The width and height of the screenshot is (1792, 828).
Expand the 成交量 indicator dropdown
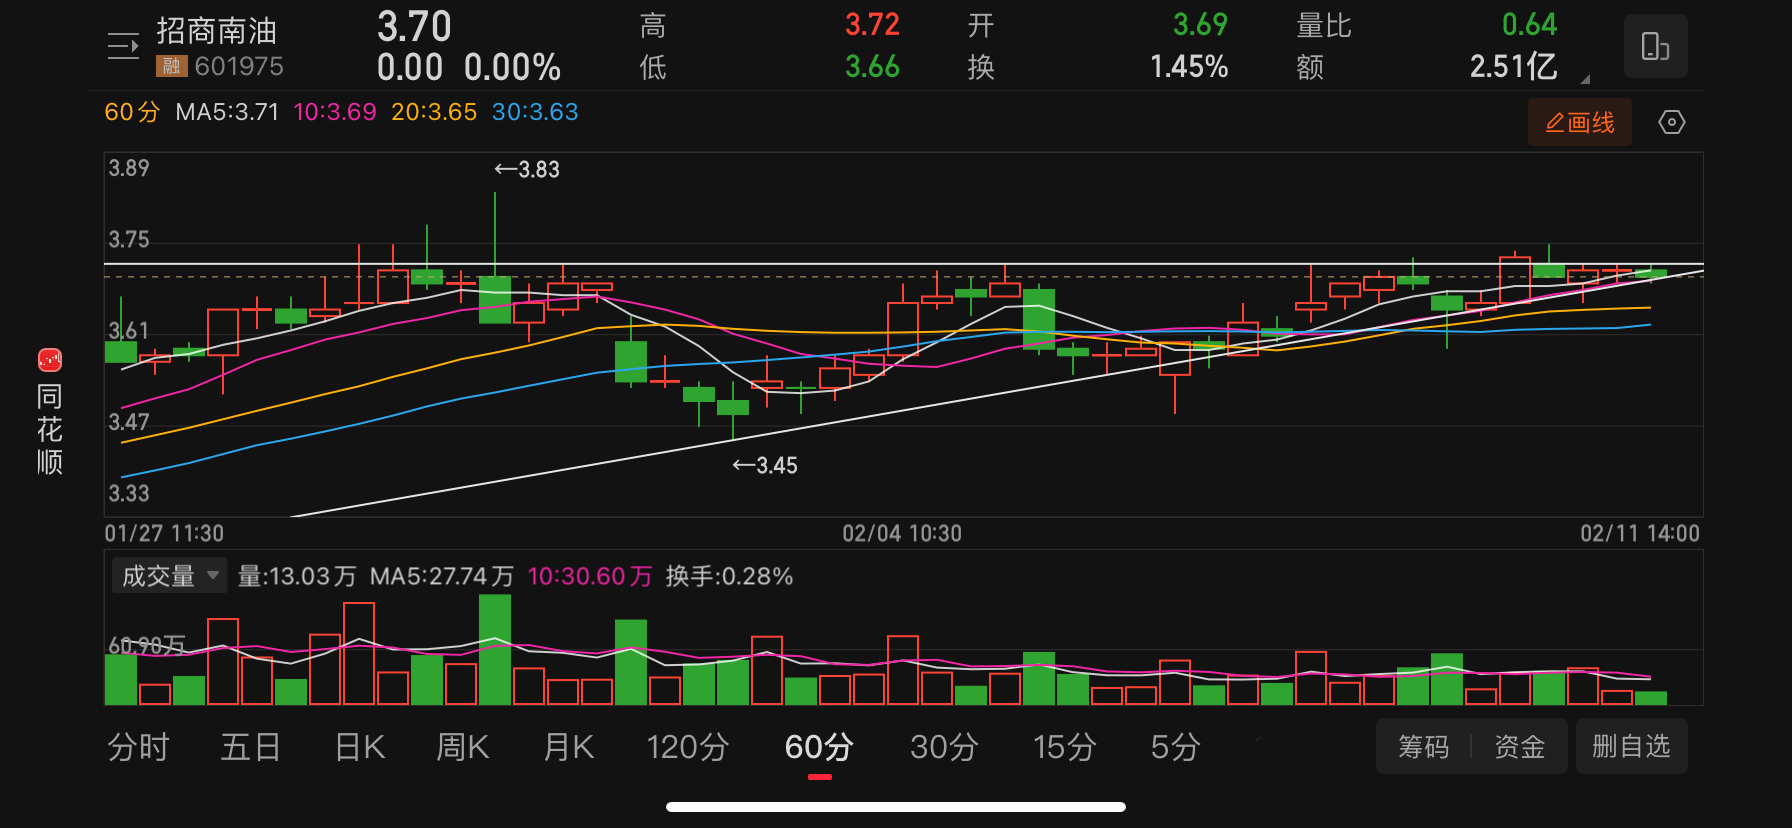170,576
